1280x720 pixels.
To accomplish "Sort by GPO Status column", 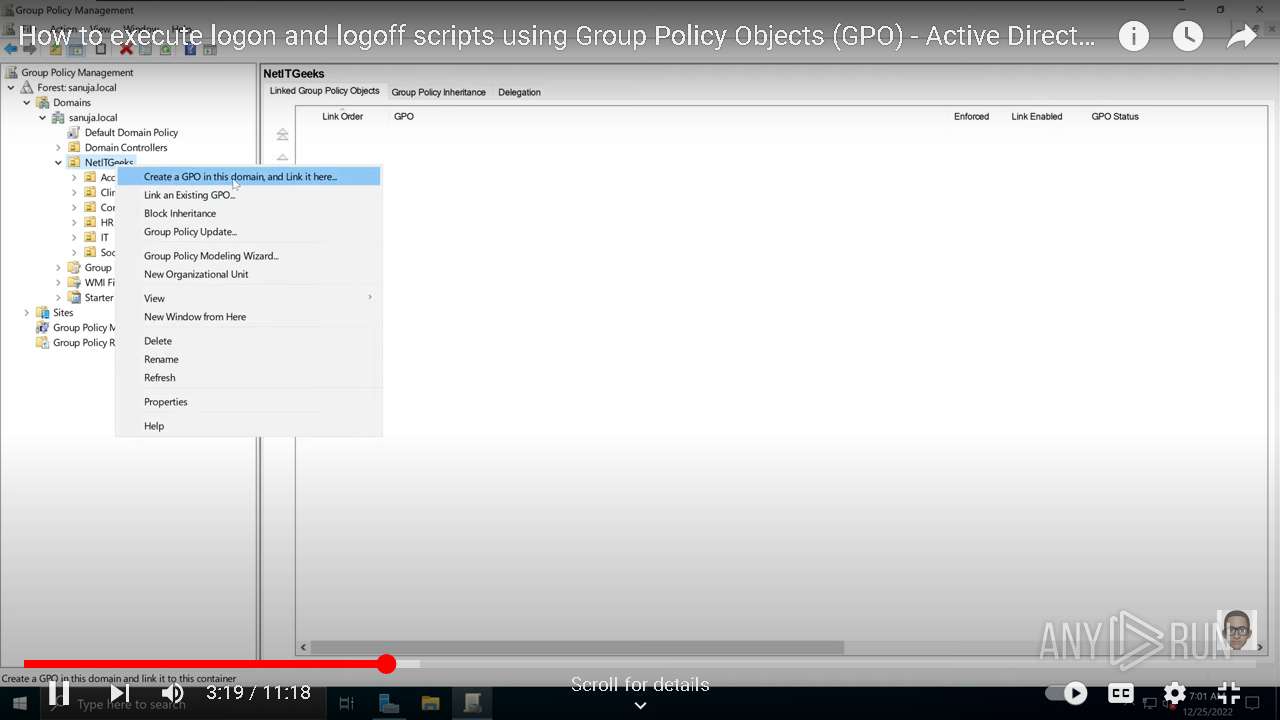I will click(1115, 117).
